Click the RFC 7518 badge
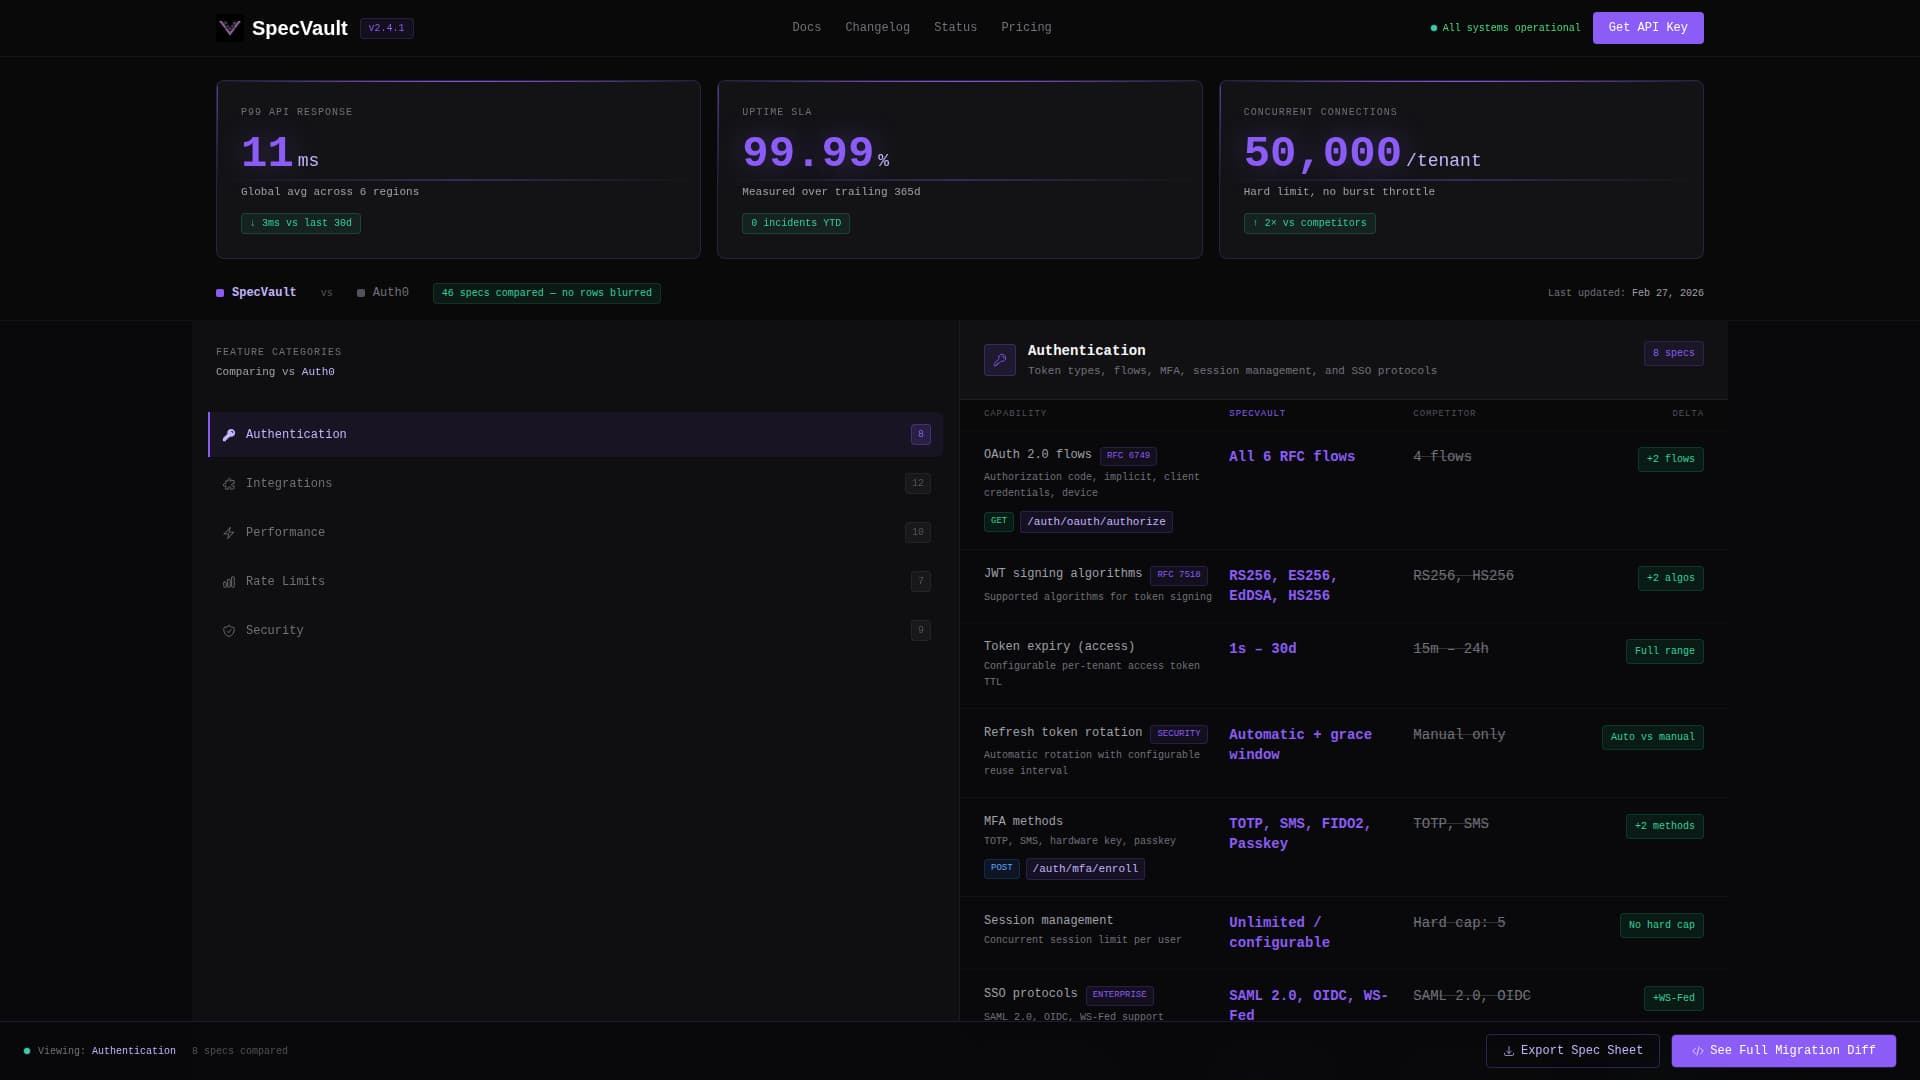The width and height of the screenshot is (1920, 1080). 1179,575
